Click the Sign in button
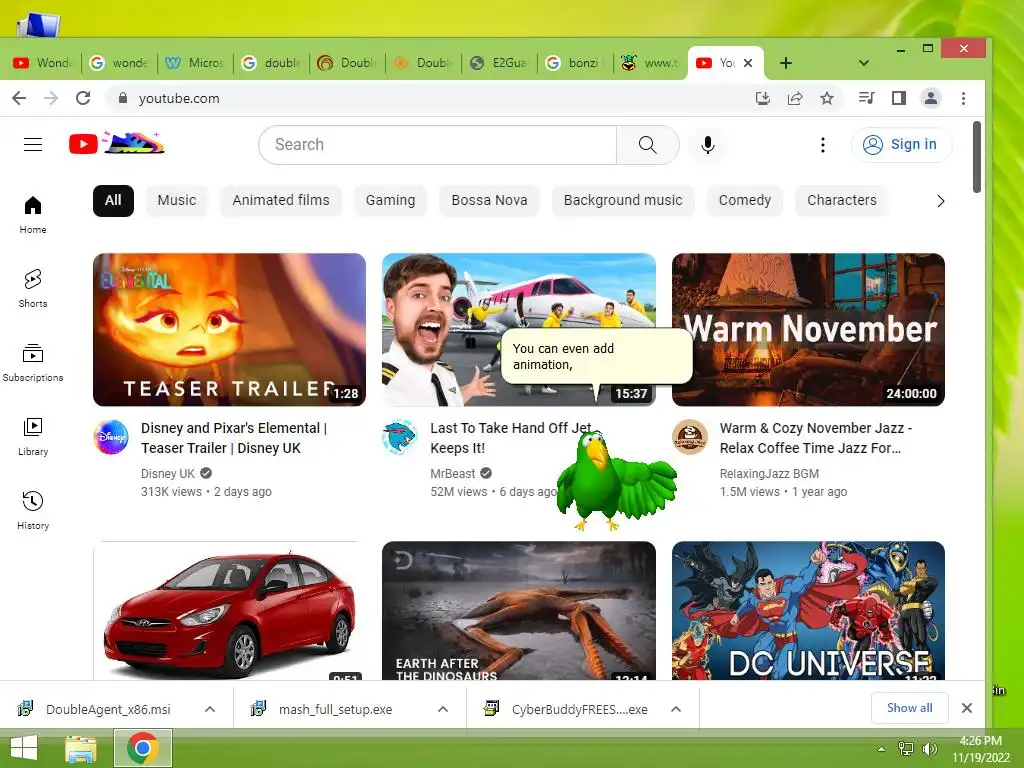The width and height of the screenshot is (1024, 768). (901, 144)
